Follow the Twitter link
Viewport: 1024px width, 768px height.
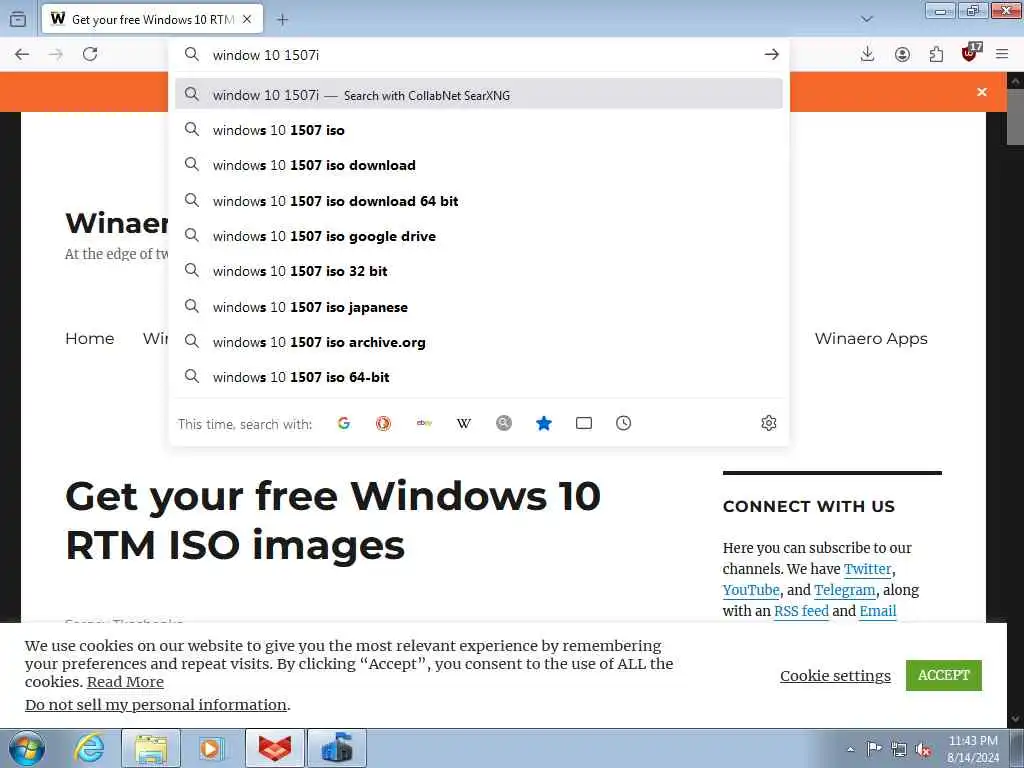pos(867,569)
